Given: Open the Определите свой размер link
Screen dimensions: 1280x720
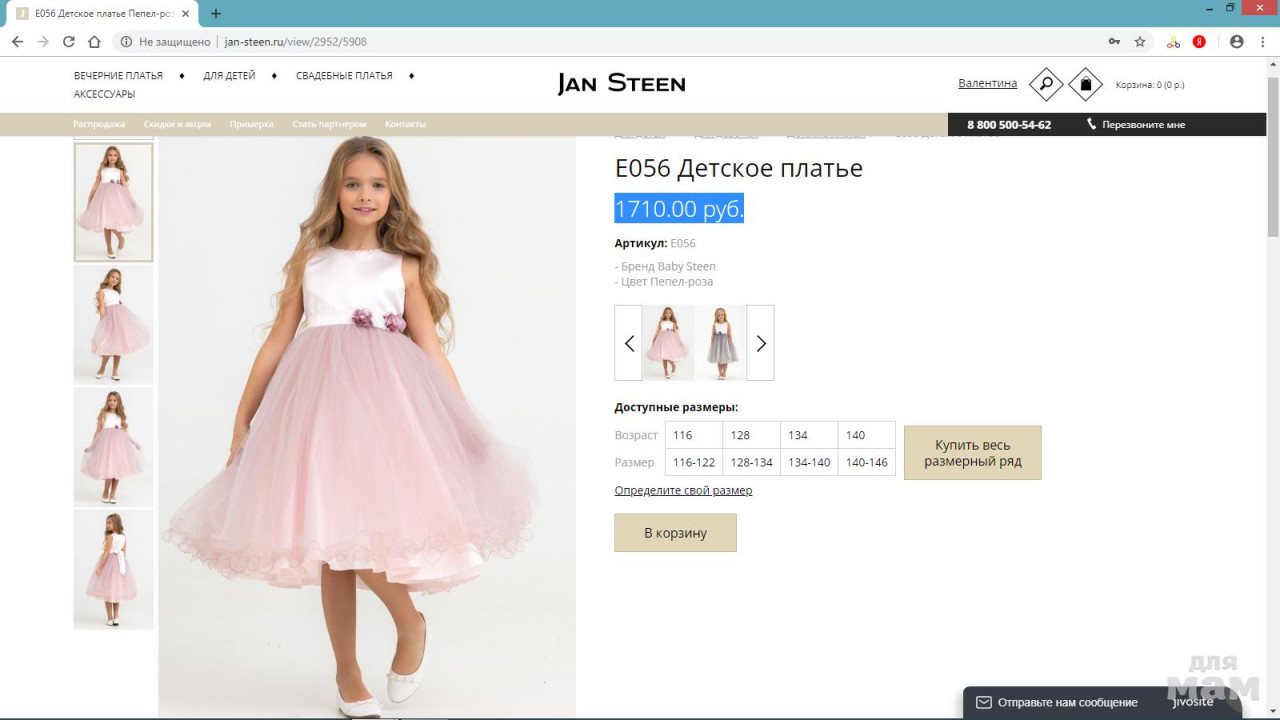Looking at the screenshot, I should coord(683,491).
